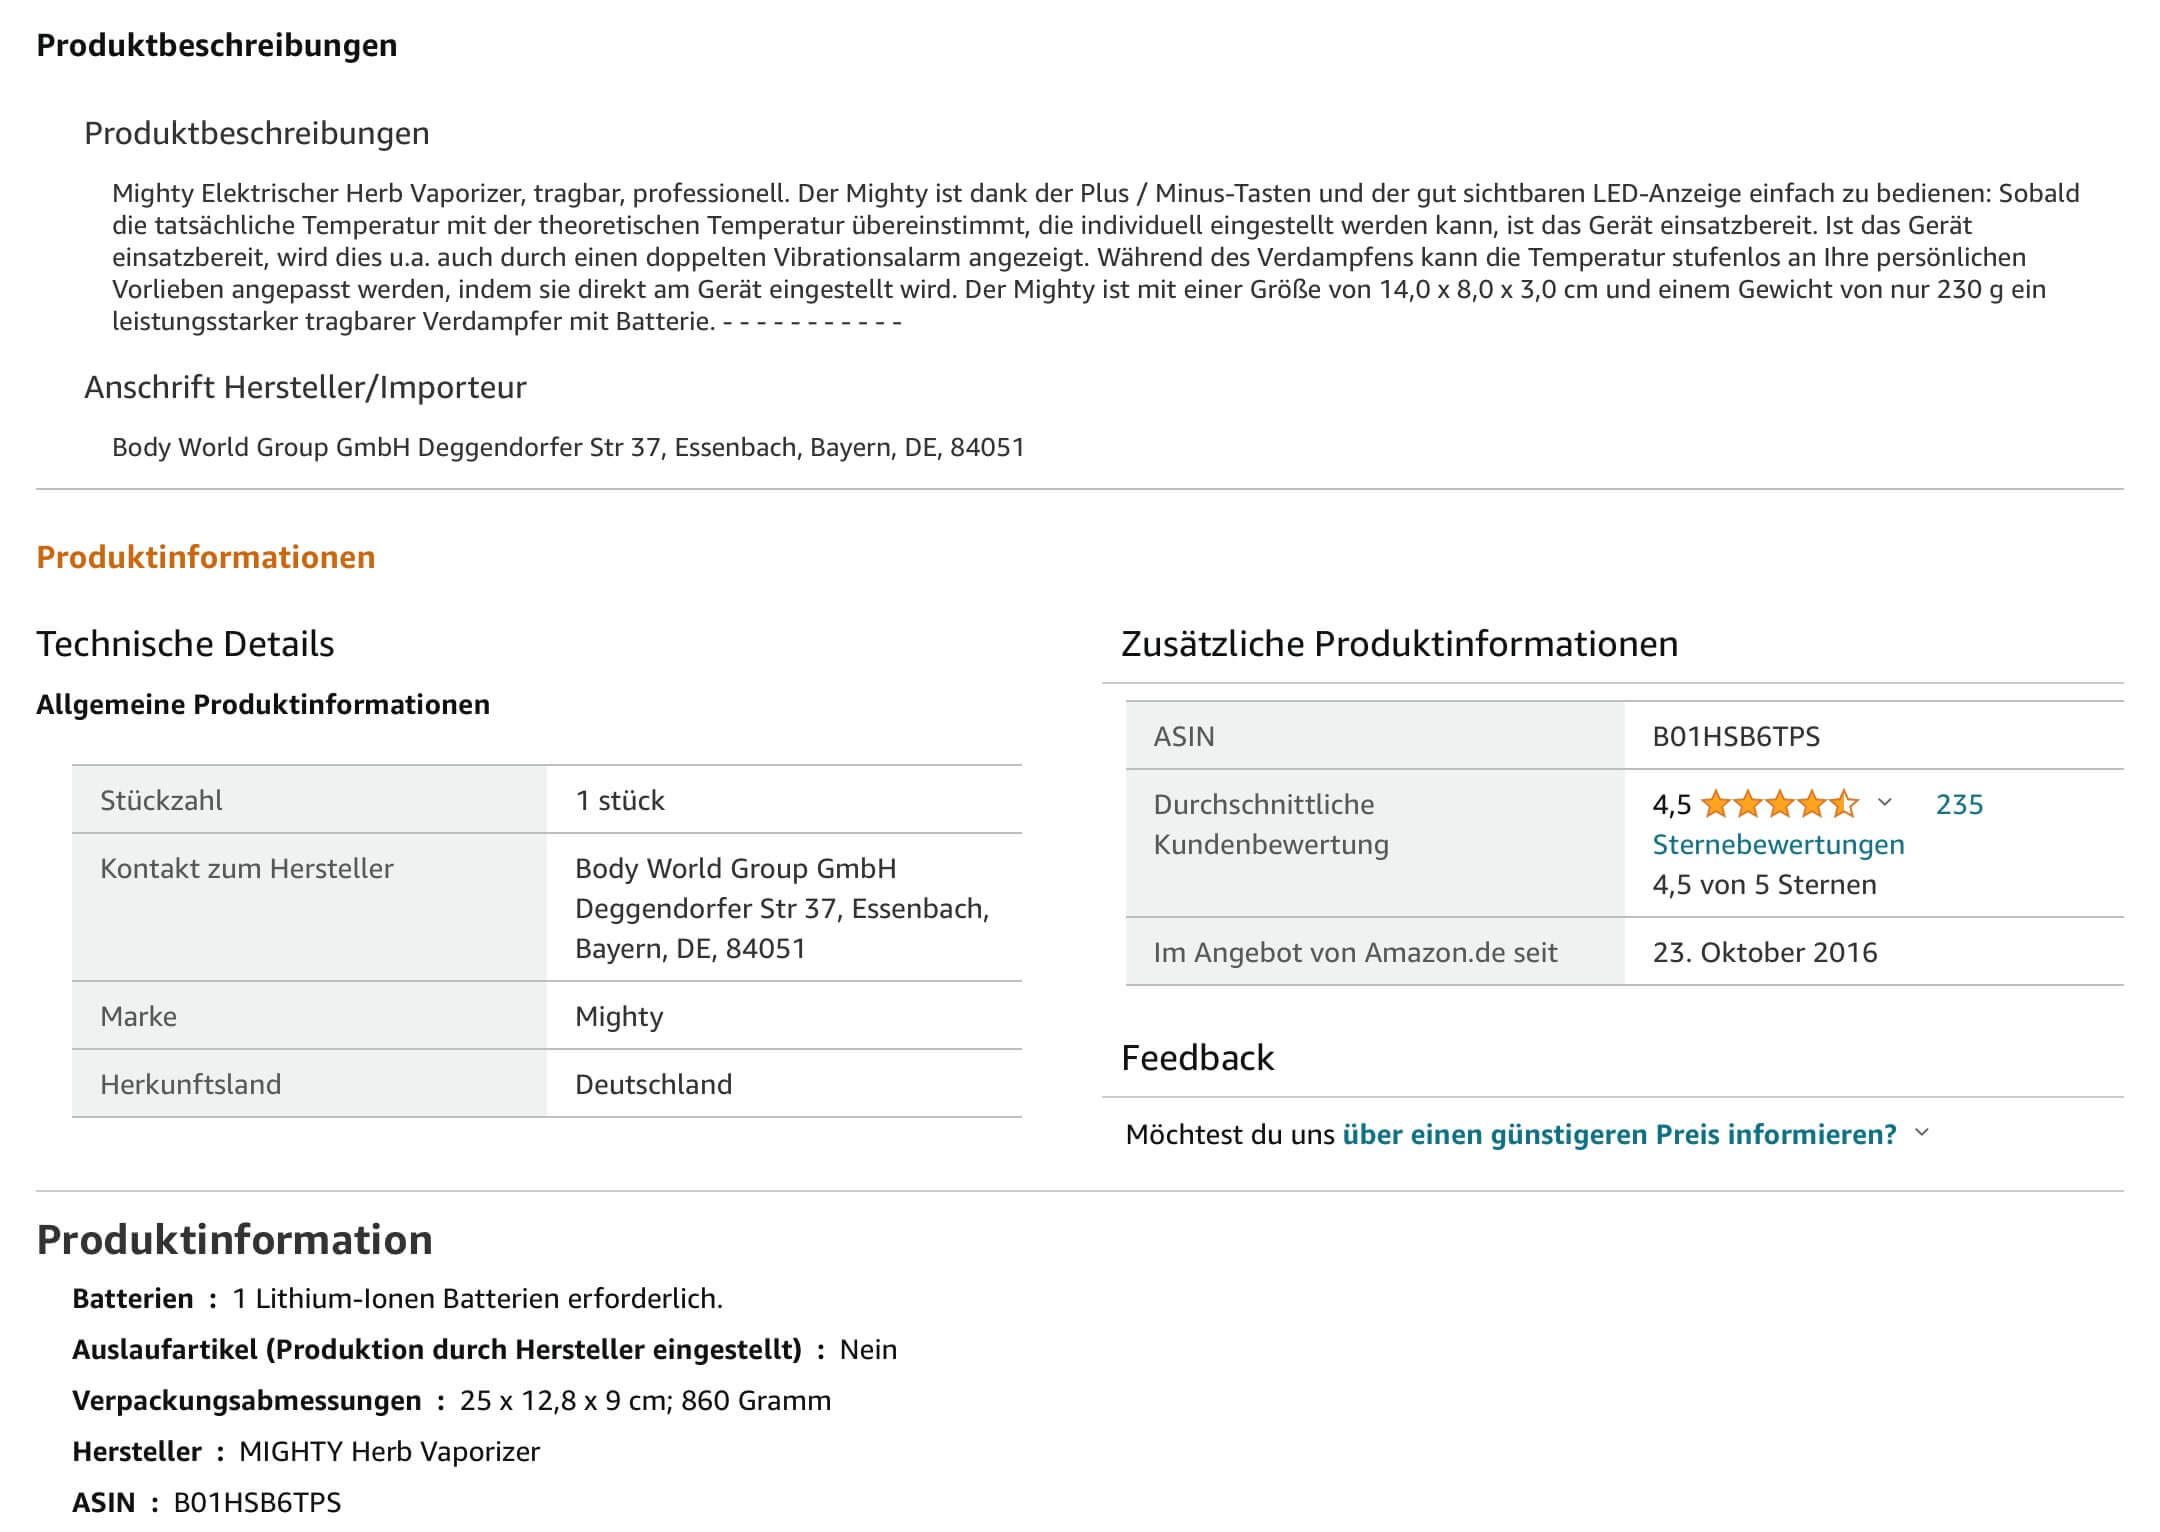Click the Technische Details heading
The image size is (2160, 1532).
186,644
